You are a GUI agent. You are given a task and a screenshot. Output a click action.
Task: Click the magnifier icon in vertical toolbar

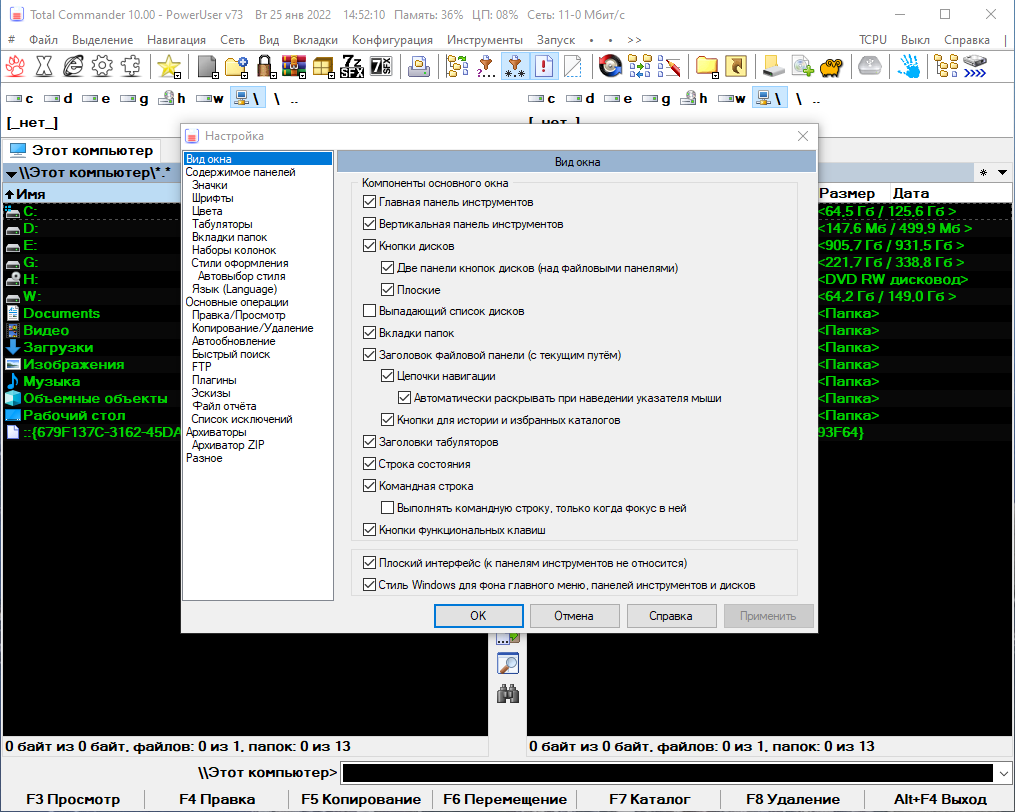pos(508,664)
